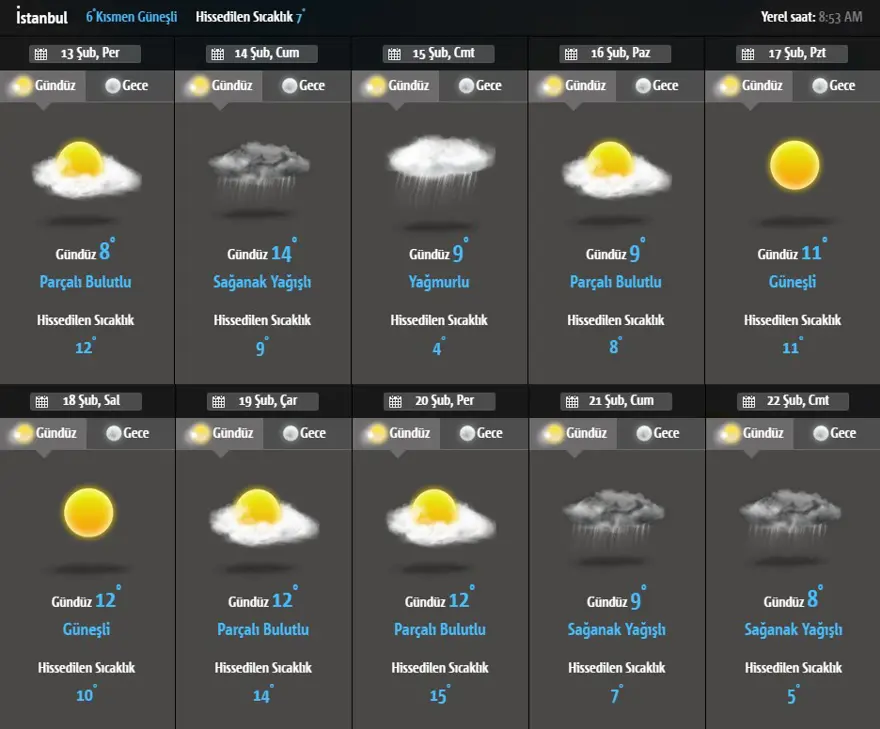Select Gündüz tab for 14 Şub
880x729 pixels.
[220, 86]
